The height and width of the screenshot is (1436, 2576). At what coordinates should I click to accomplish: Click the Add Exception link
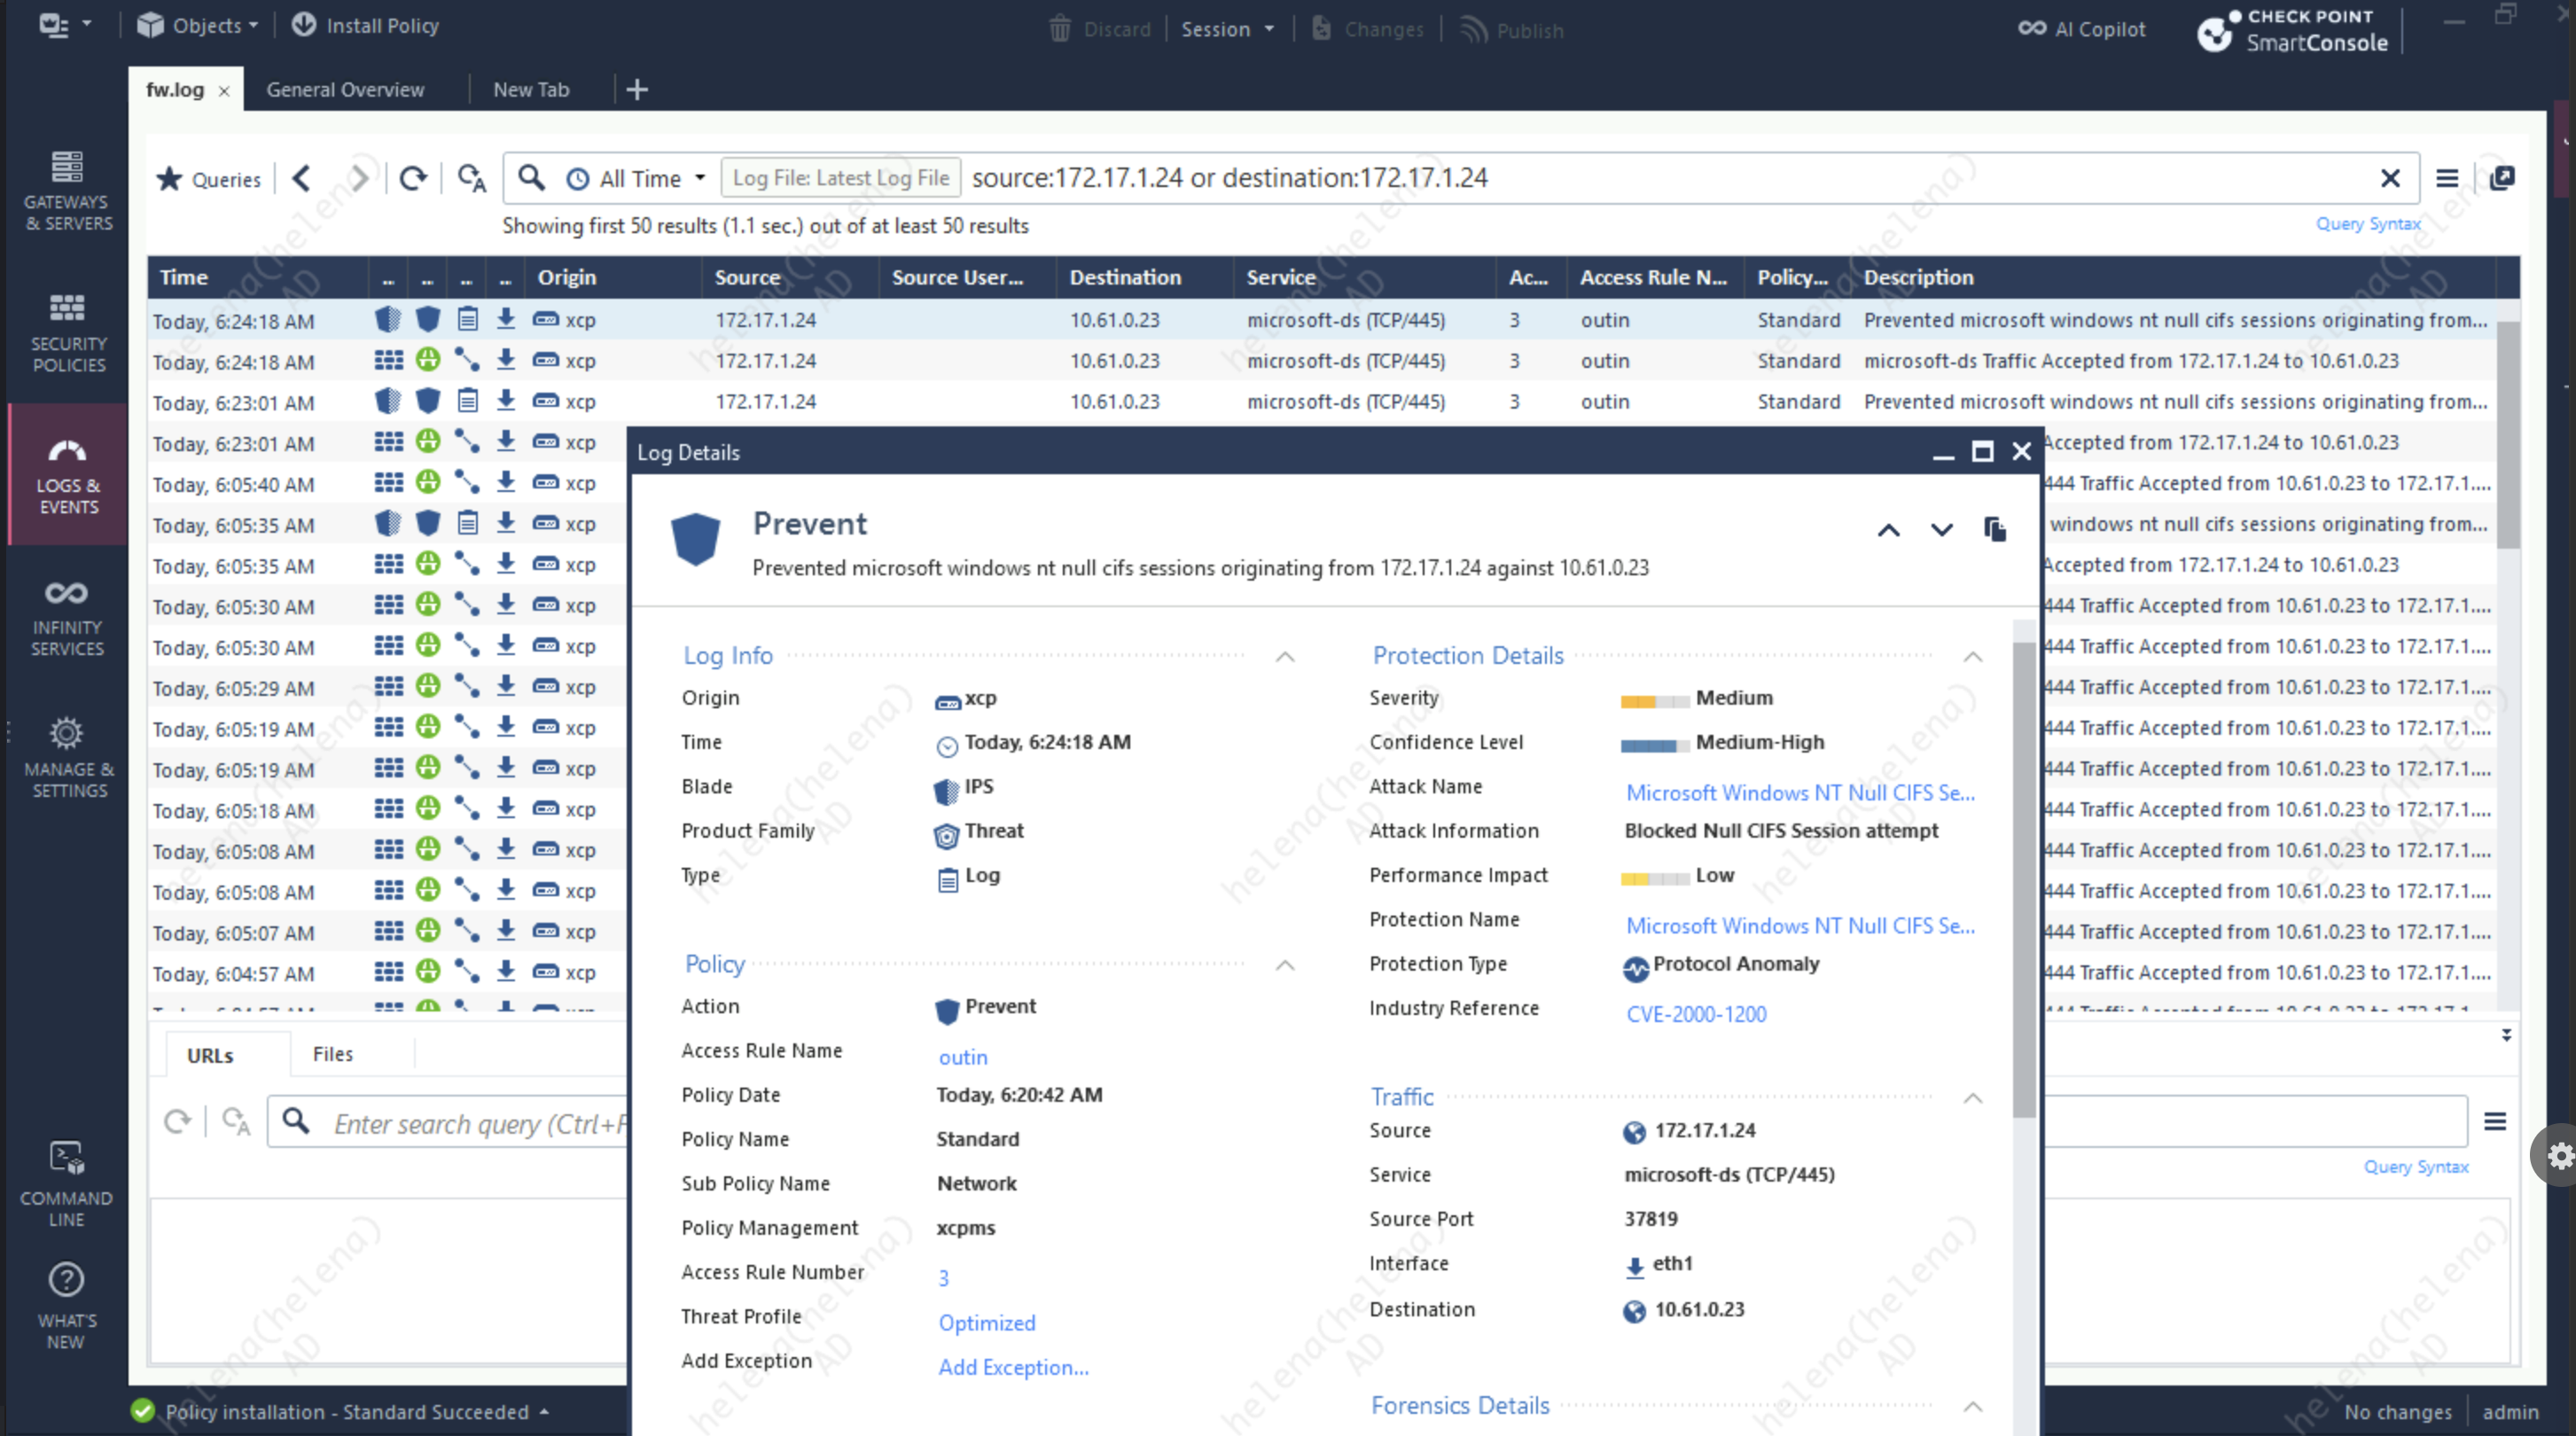[x=1012, y=1367]
